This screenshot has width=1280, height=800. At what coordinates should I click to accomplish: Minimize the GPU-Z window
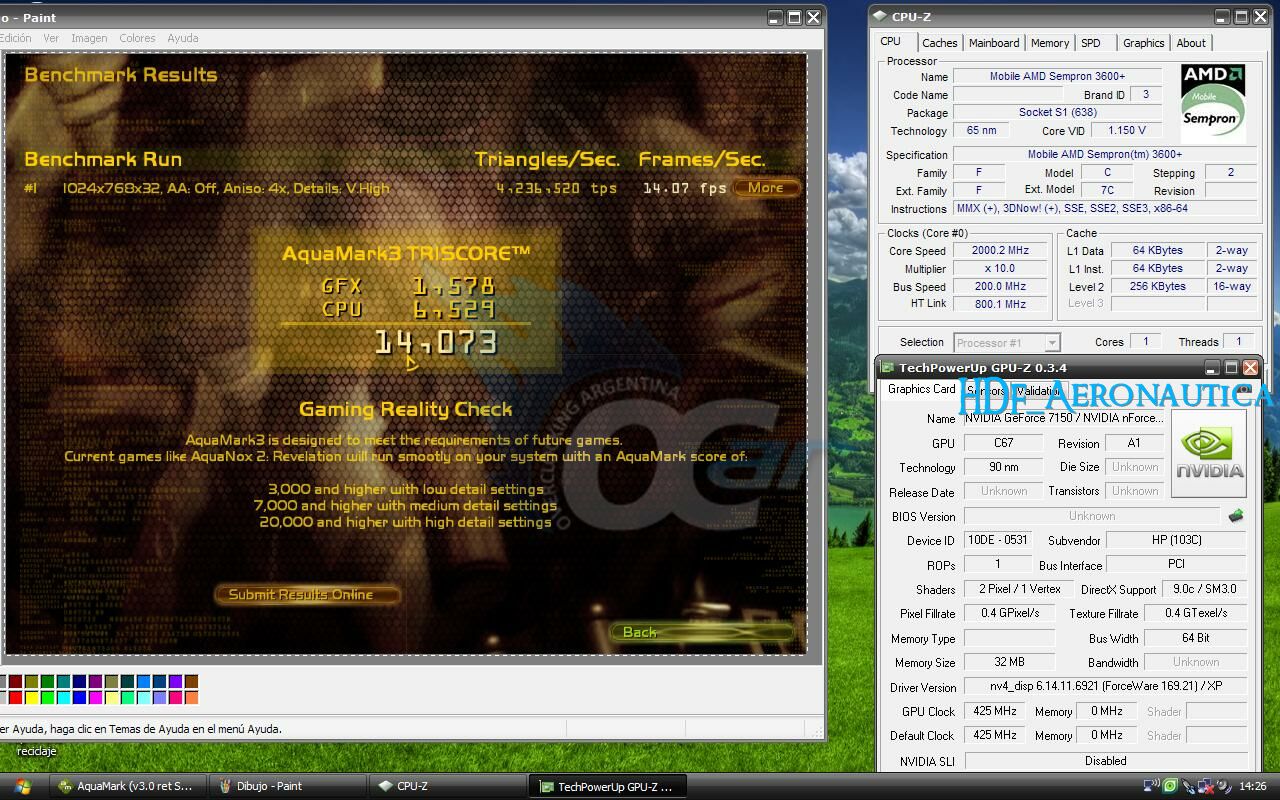[1212, 368]
